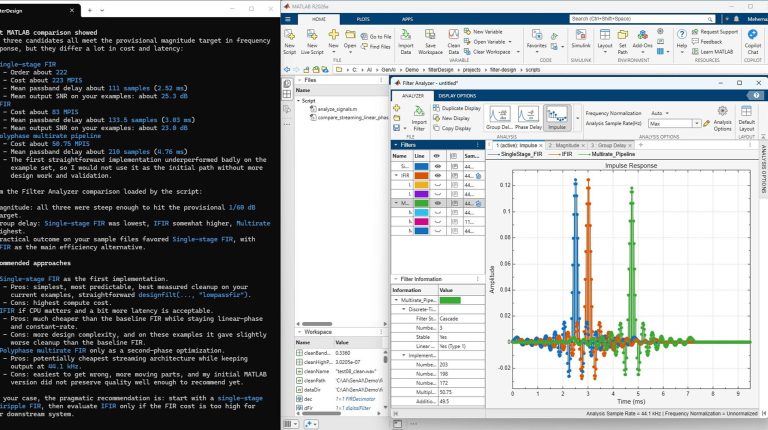Click New Script in MATLAB toolstrip

tap(289, 41)
